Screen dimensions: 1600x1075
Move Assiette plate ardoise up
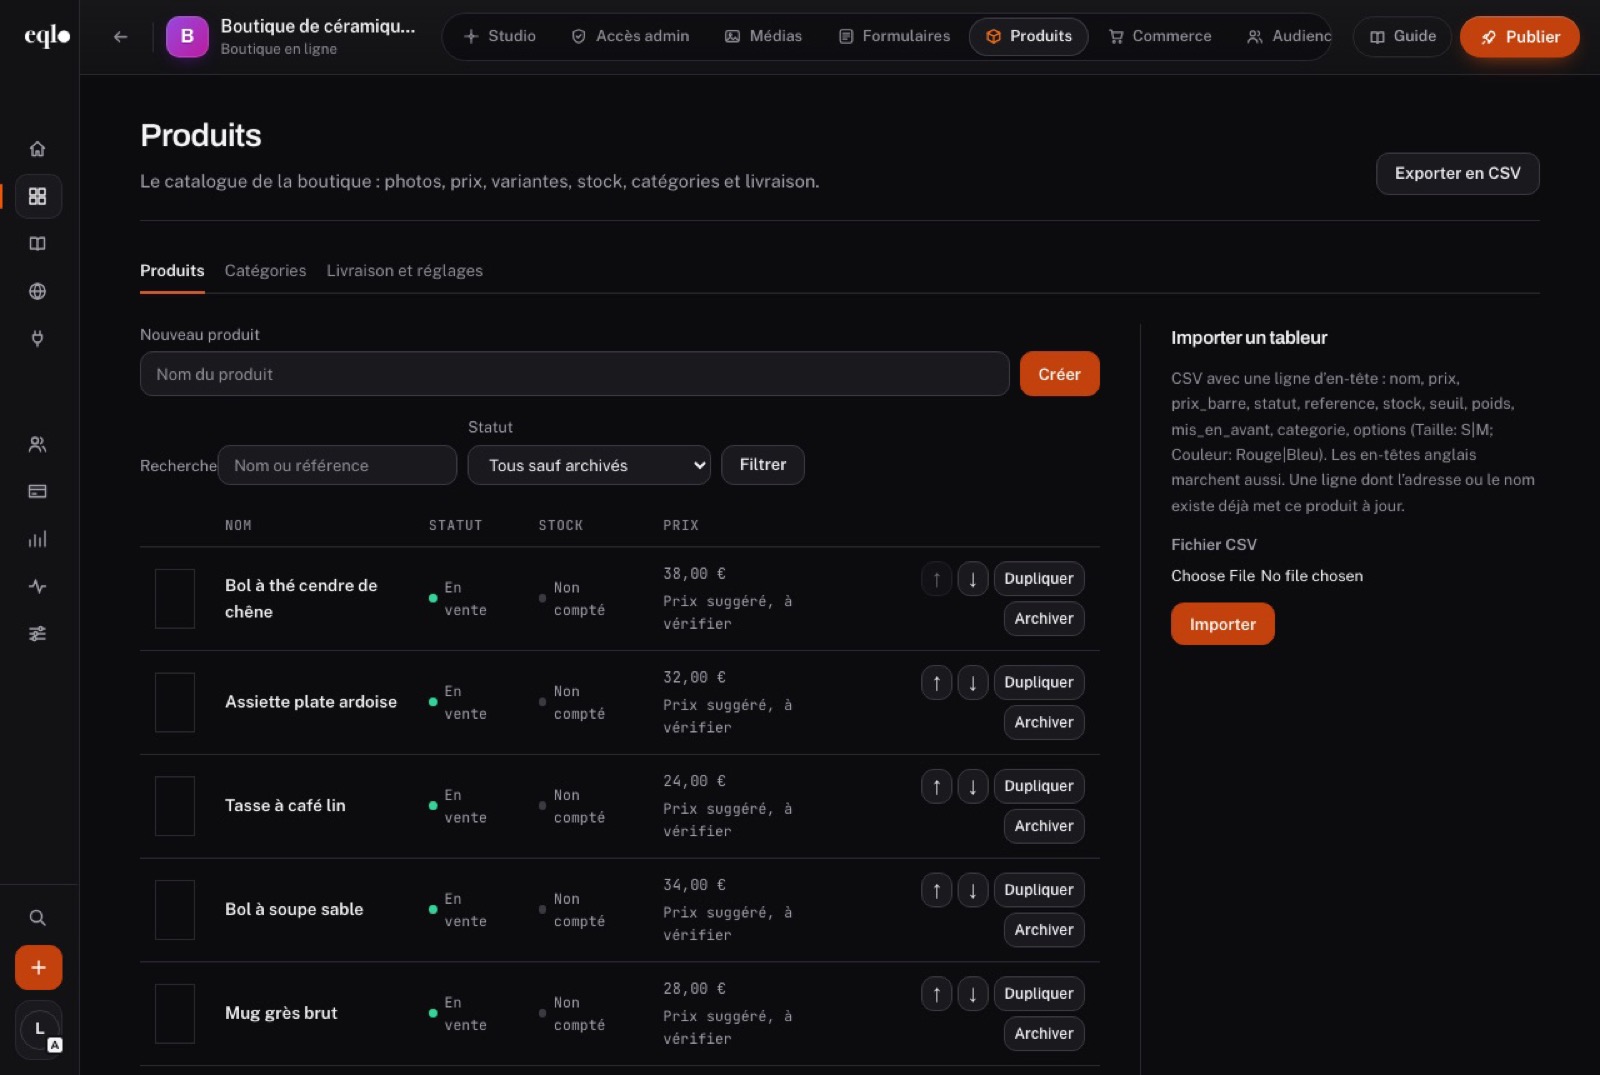click(x=936, y=683)
